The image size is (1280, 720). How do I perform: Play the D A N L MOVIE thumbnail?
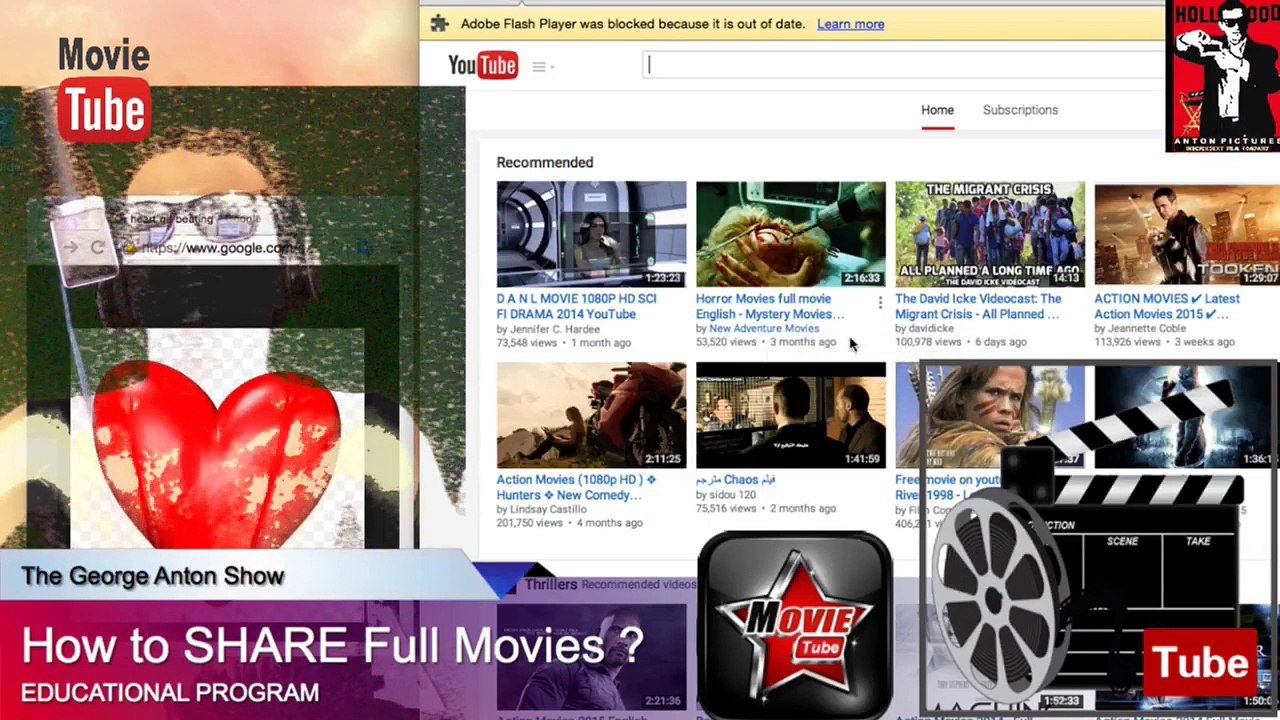(x=591, y=234)
